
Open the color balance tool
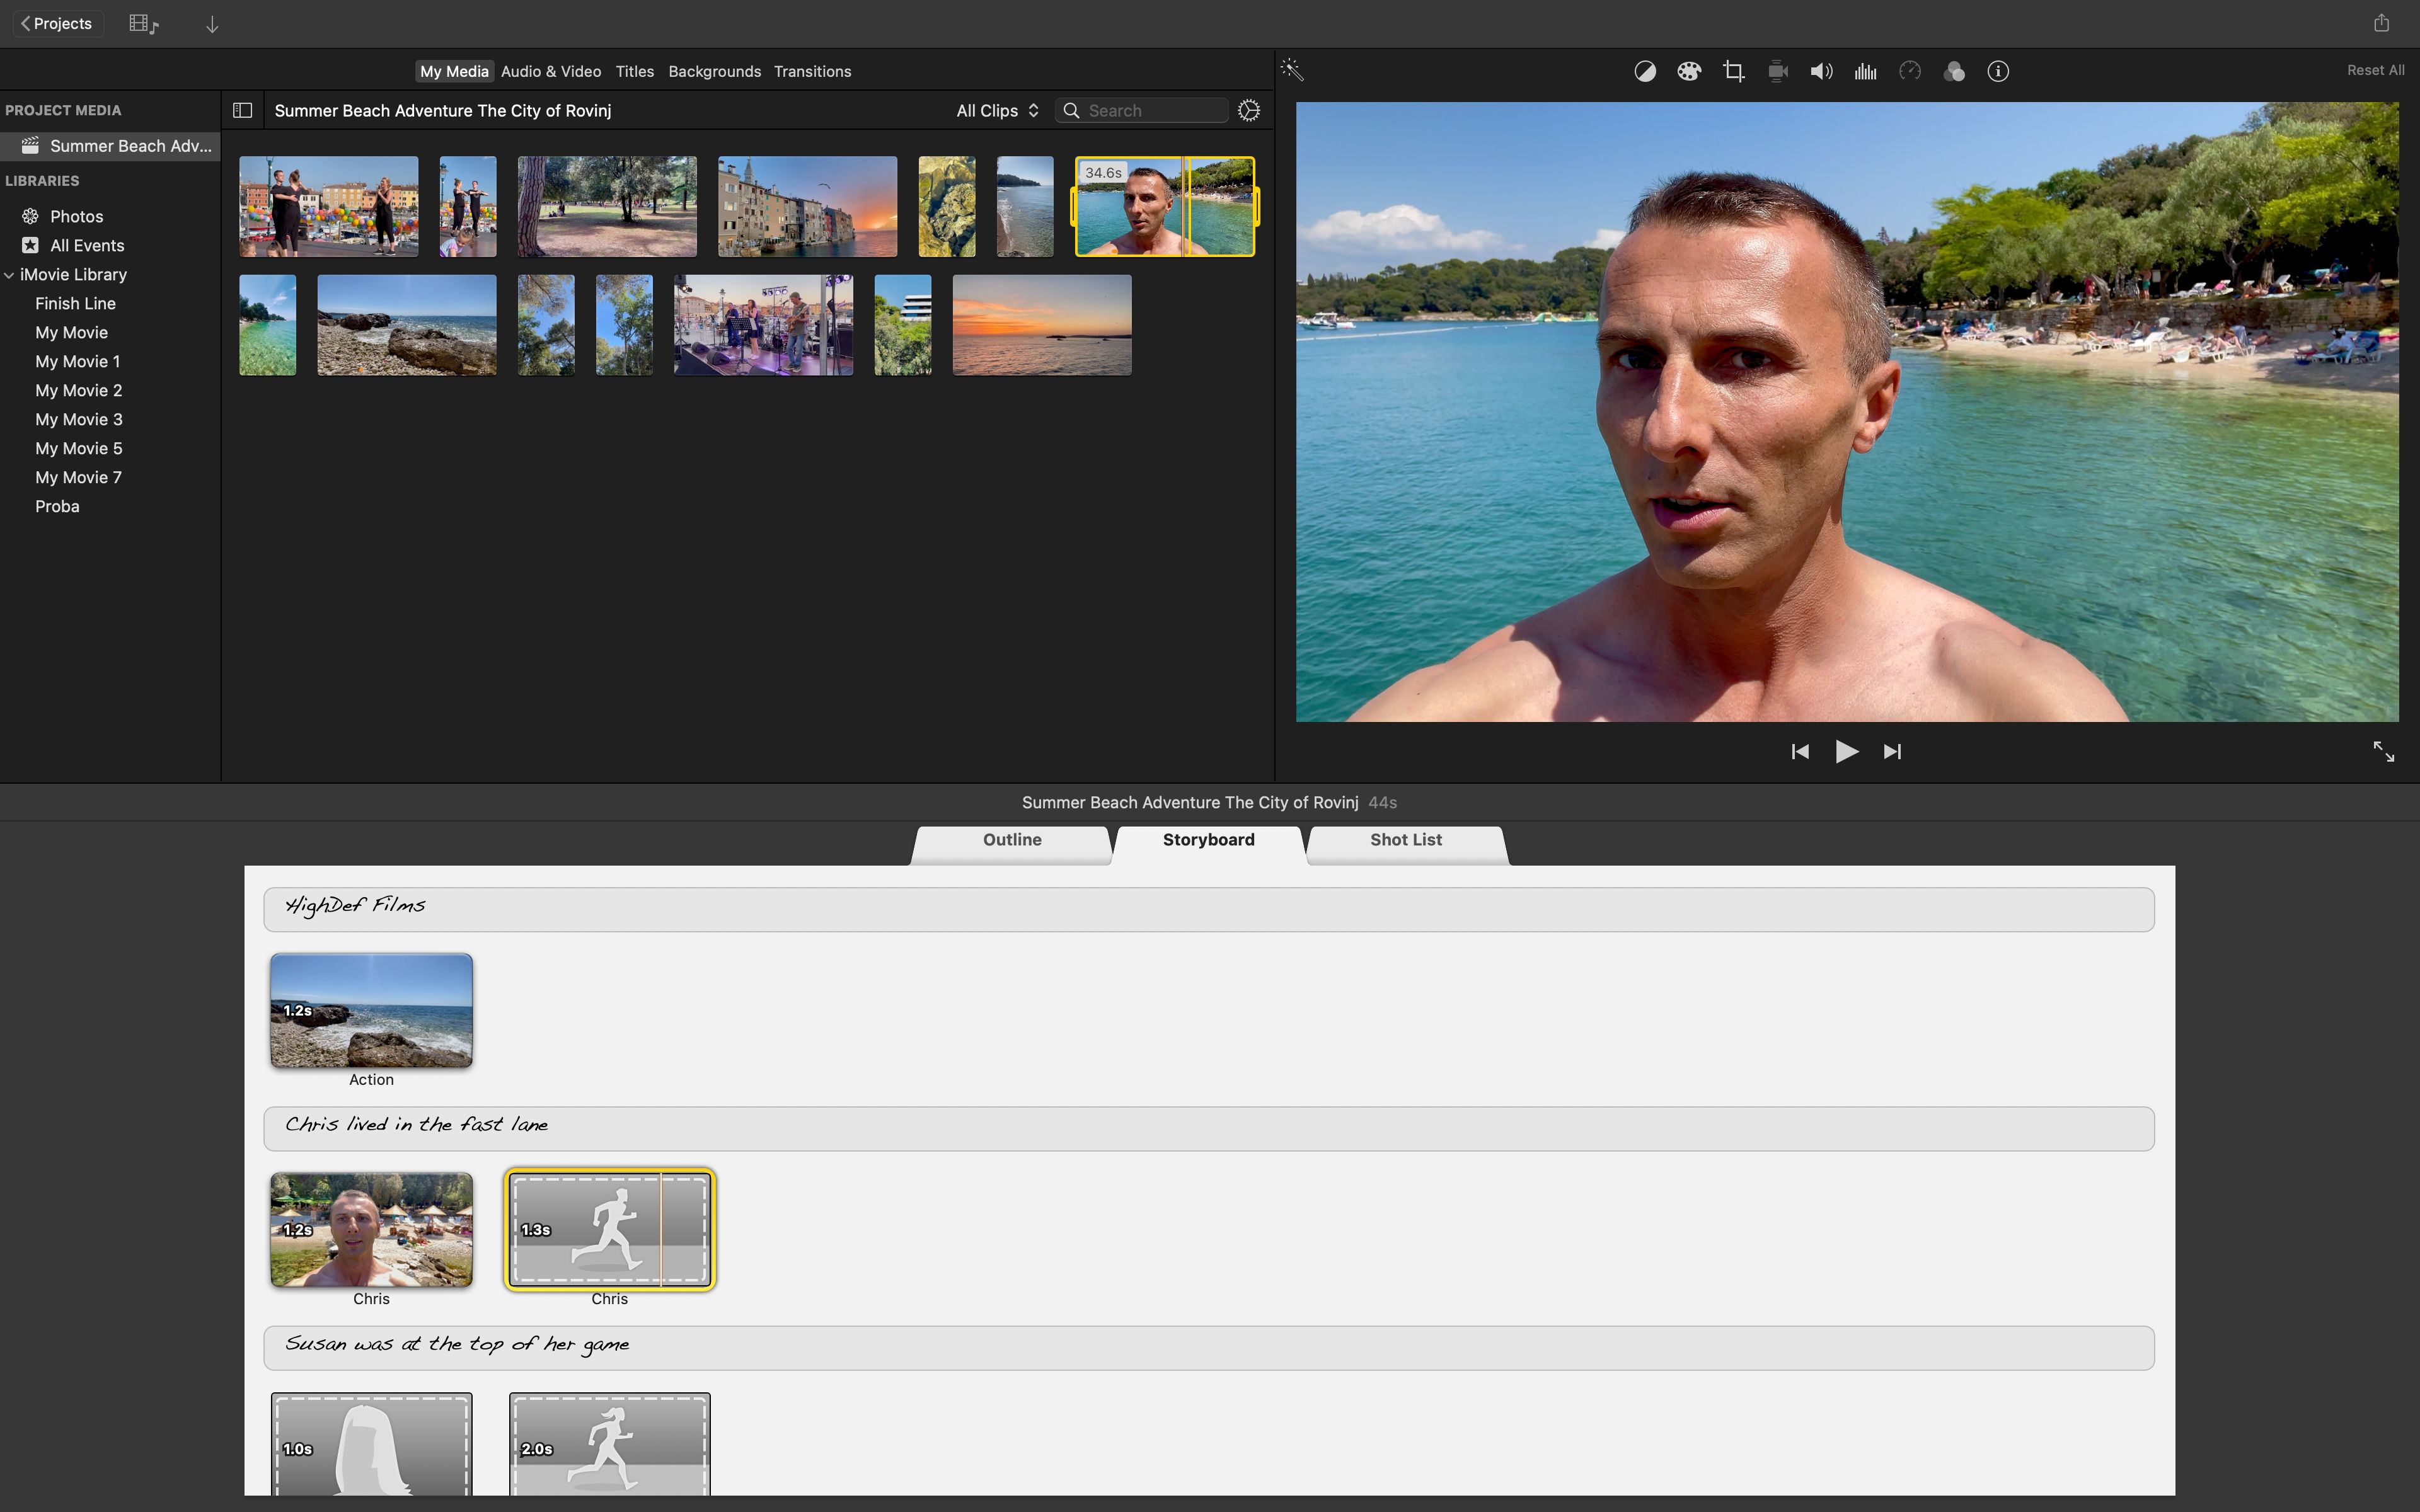coord(1645,71)
